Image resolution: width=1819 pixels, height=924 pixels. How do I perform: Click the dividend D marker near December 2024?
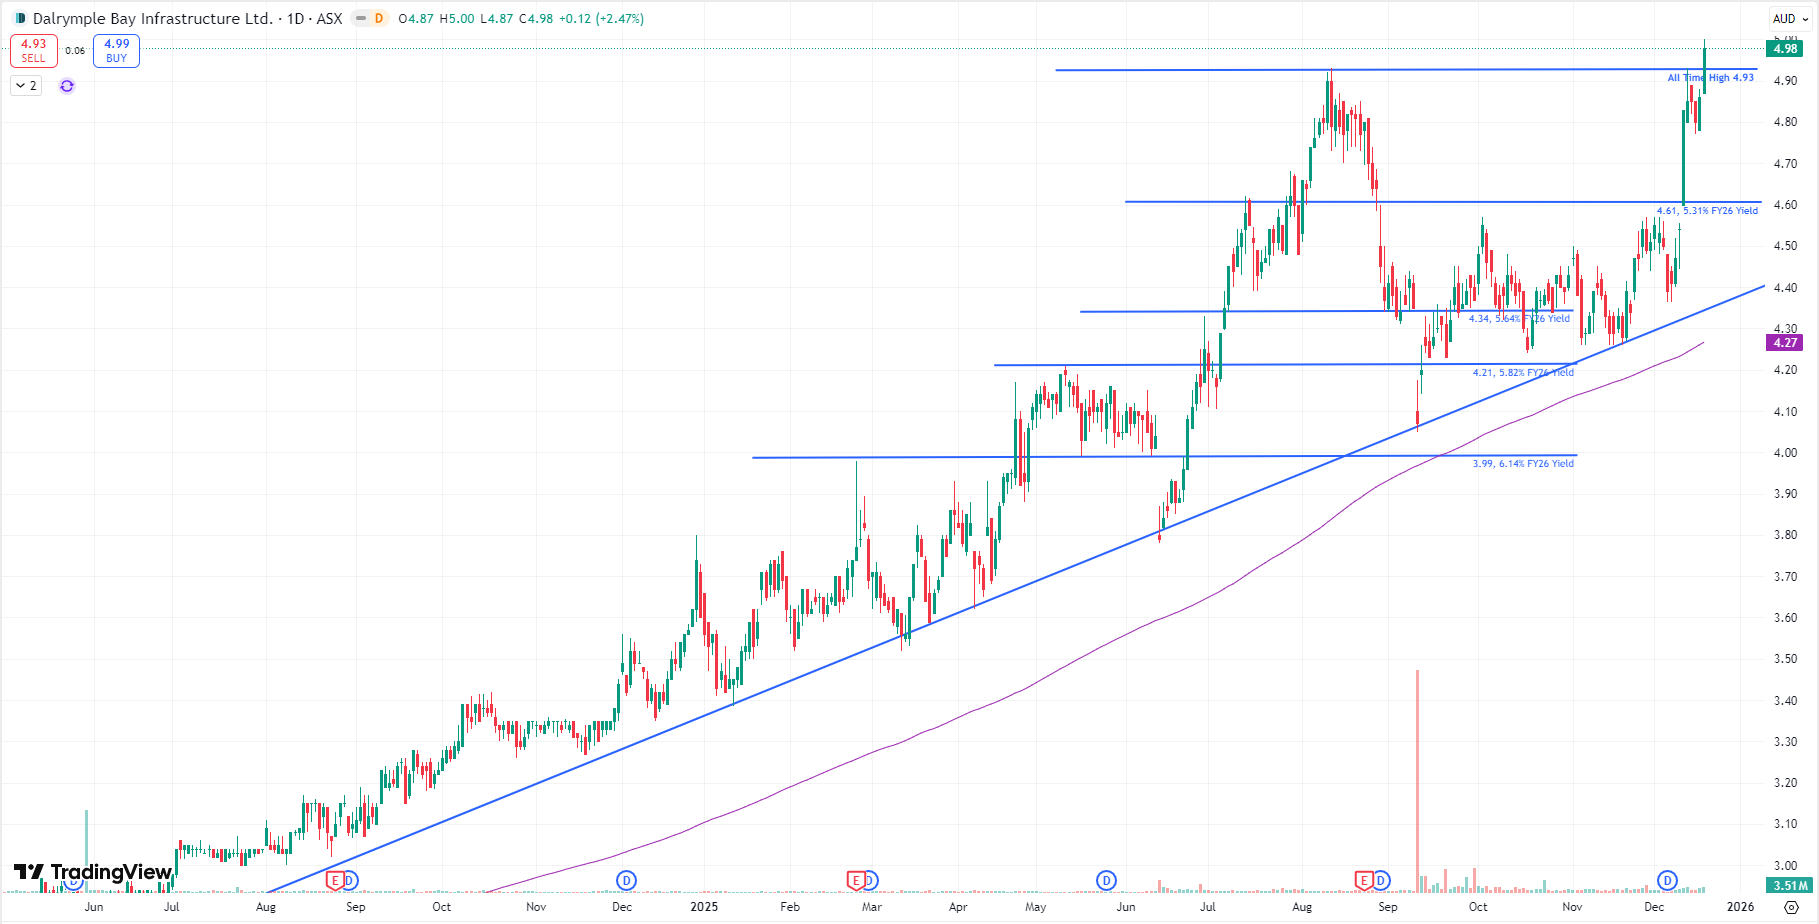(626, 880)
